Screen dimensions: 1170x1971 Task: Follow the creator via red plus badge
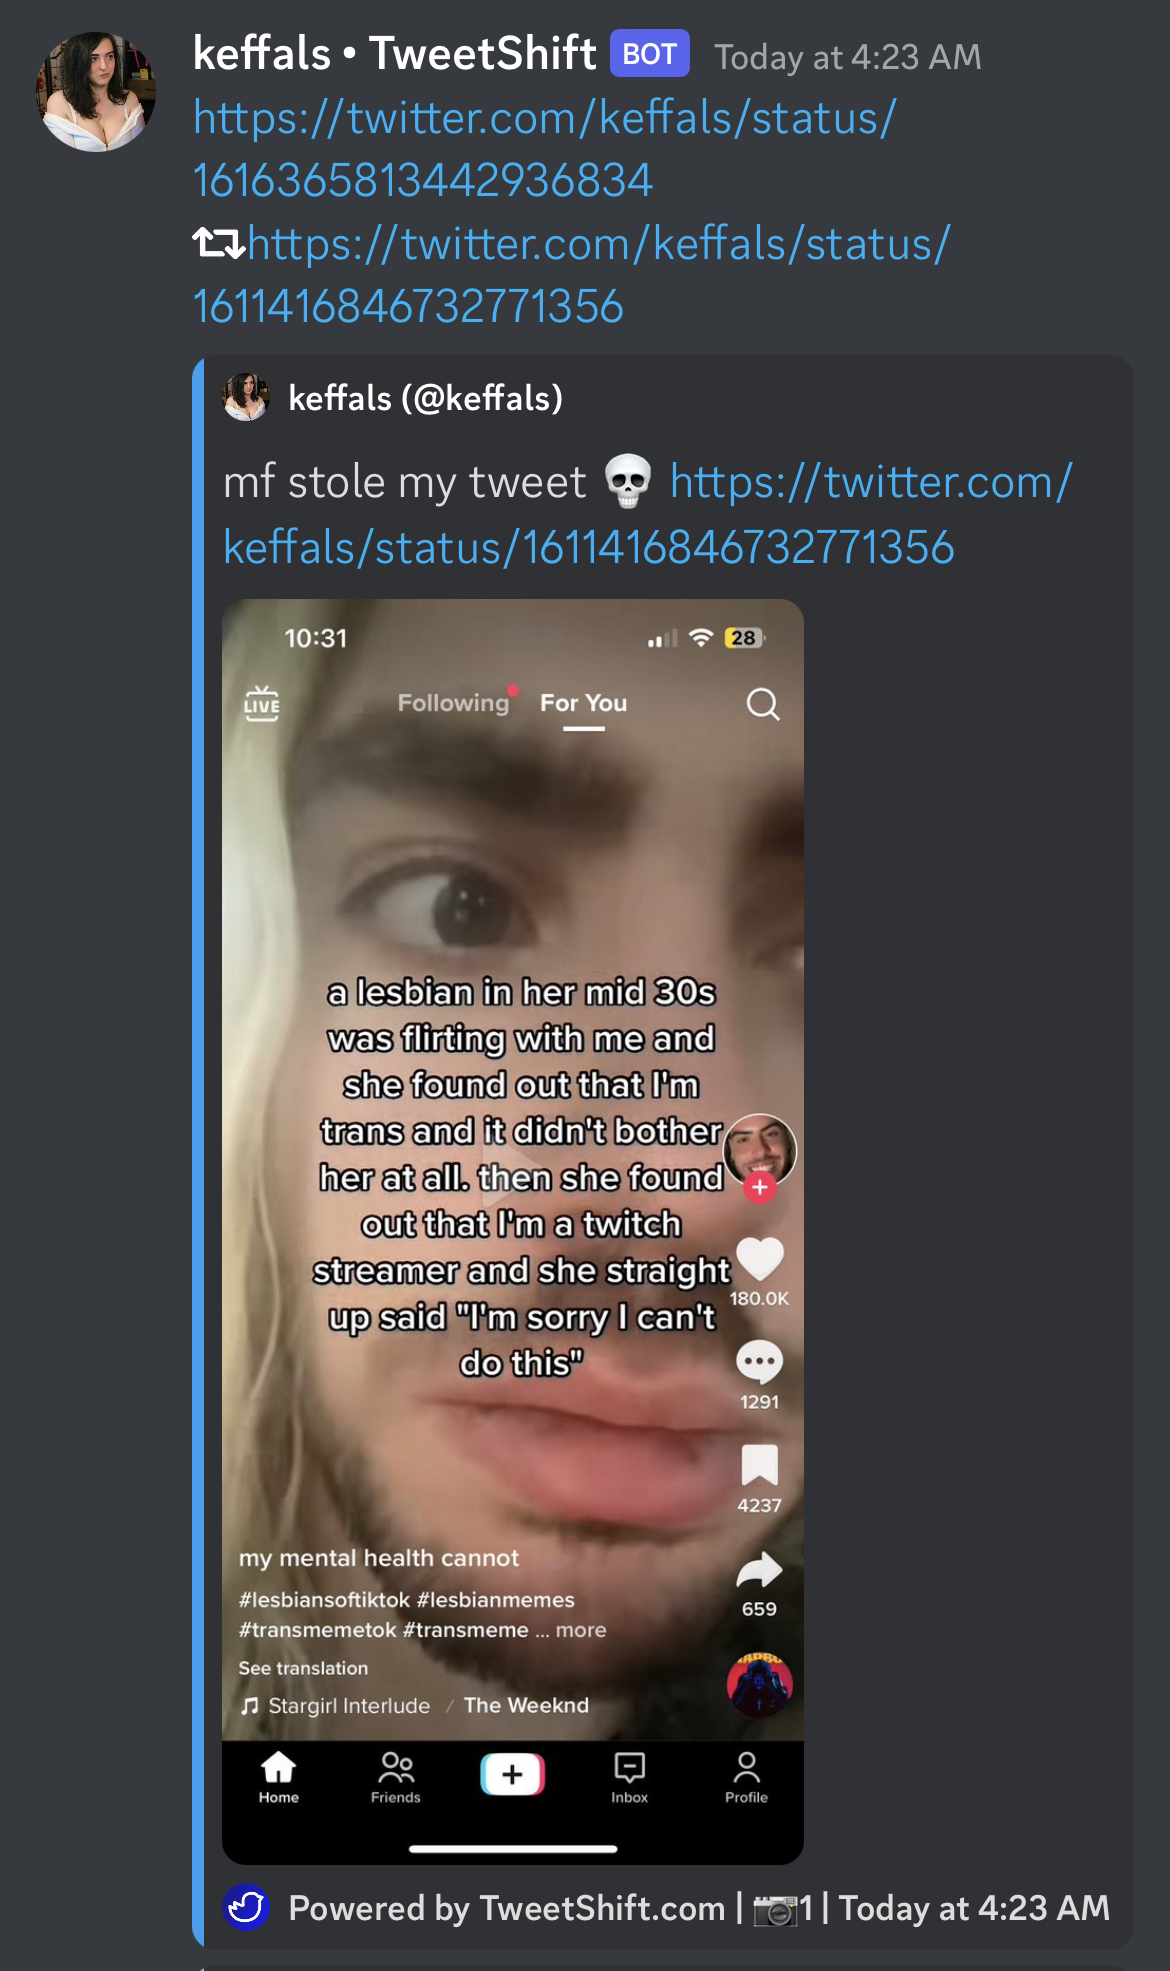pos(760,1187)
